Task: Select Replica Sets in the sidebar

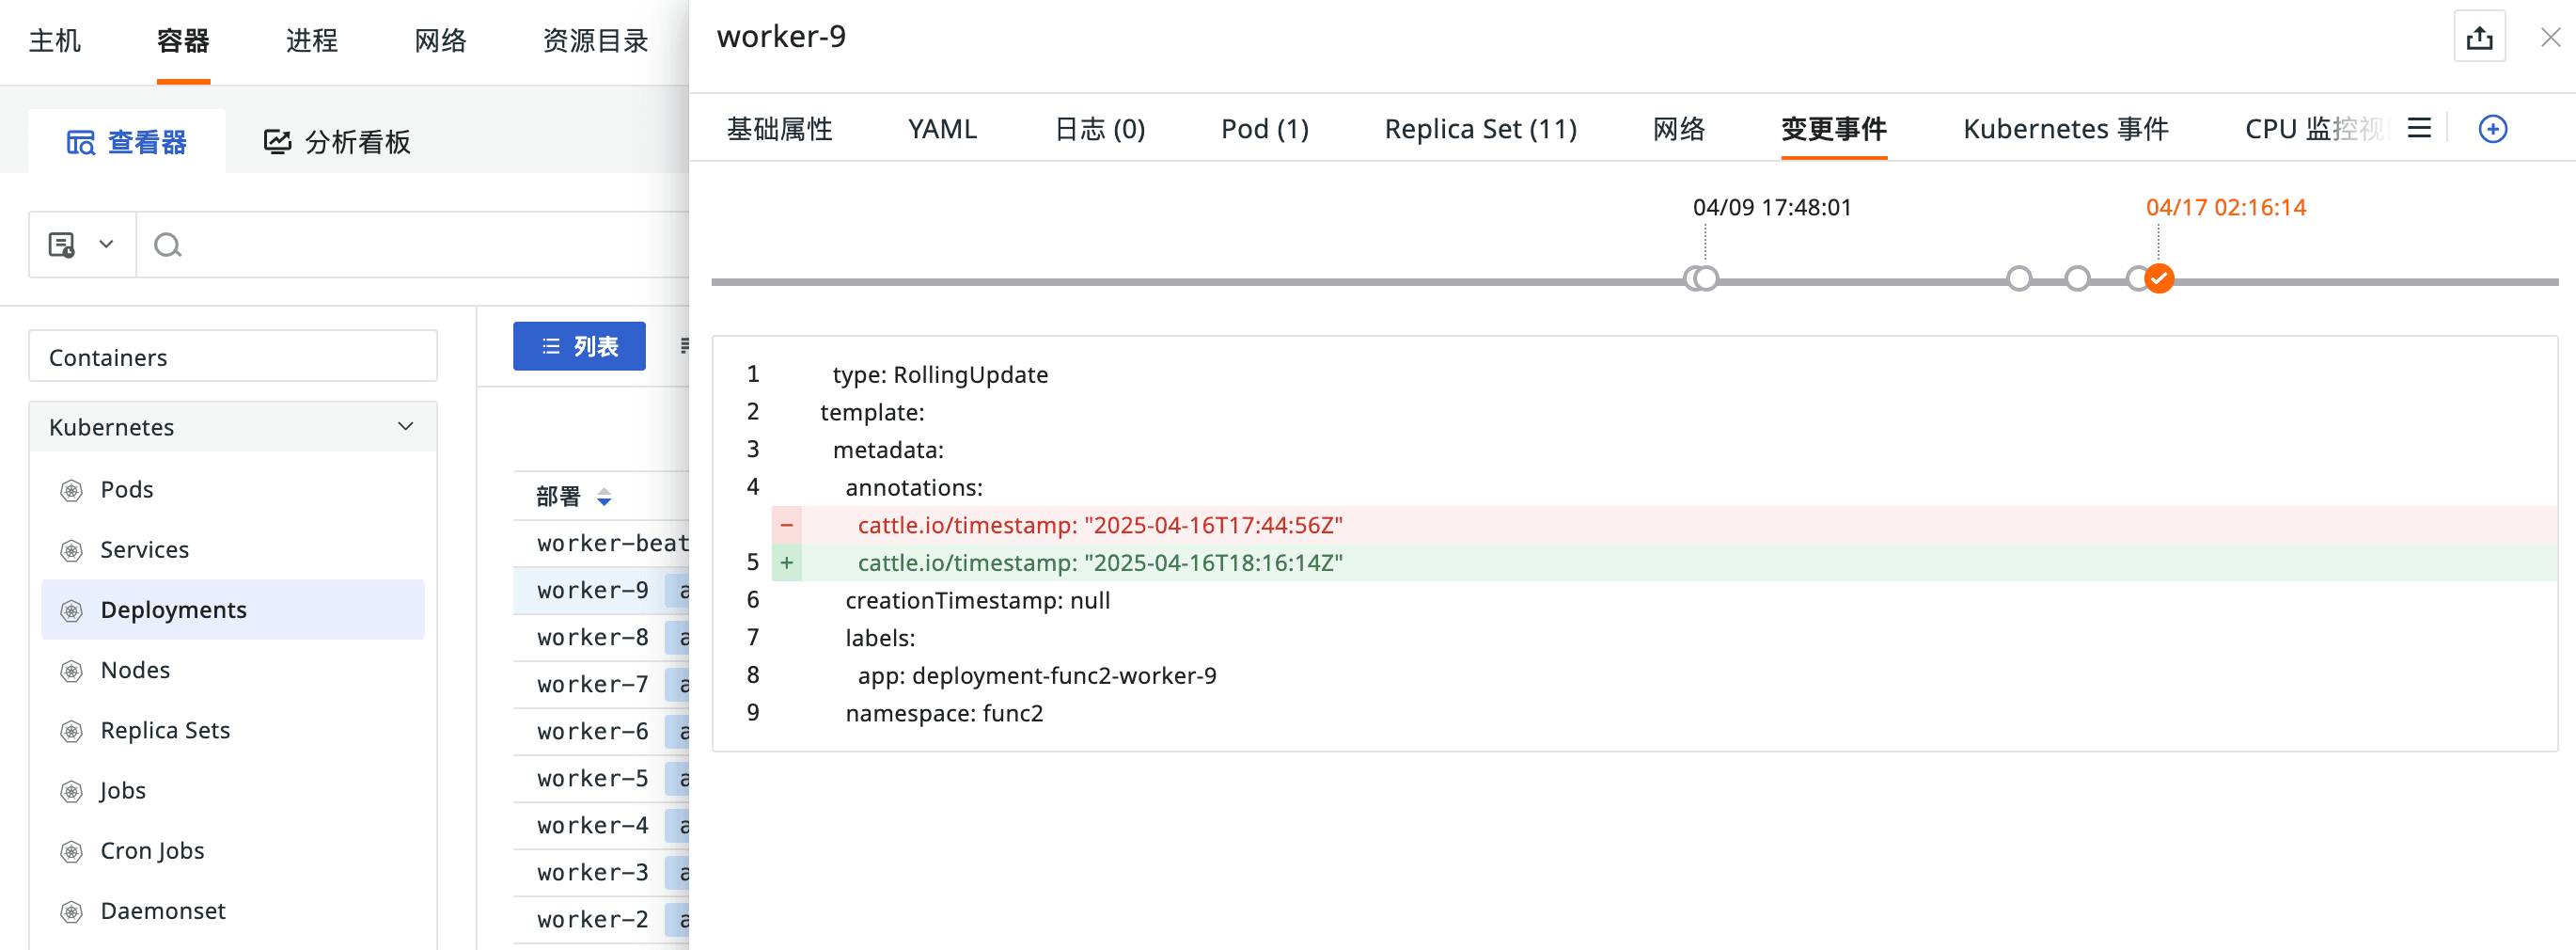Action: pyautogui.click(x=166, y=731)
